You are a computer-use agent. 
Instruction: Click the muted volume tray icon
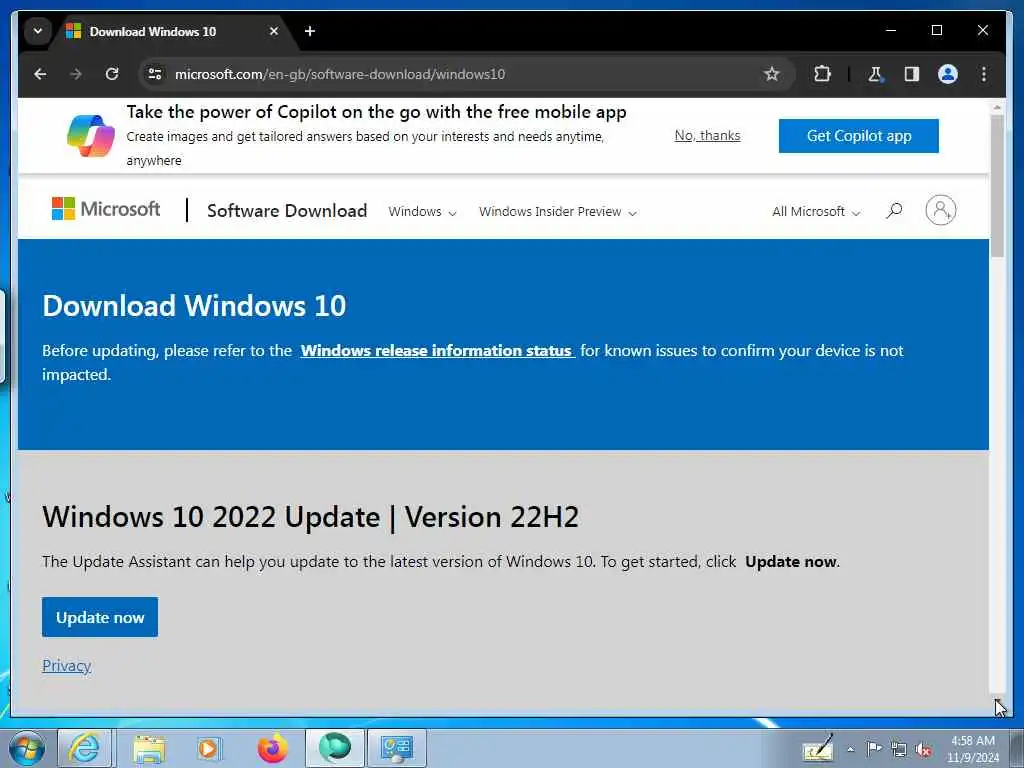(x=923, y=750)
